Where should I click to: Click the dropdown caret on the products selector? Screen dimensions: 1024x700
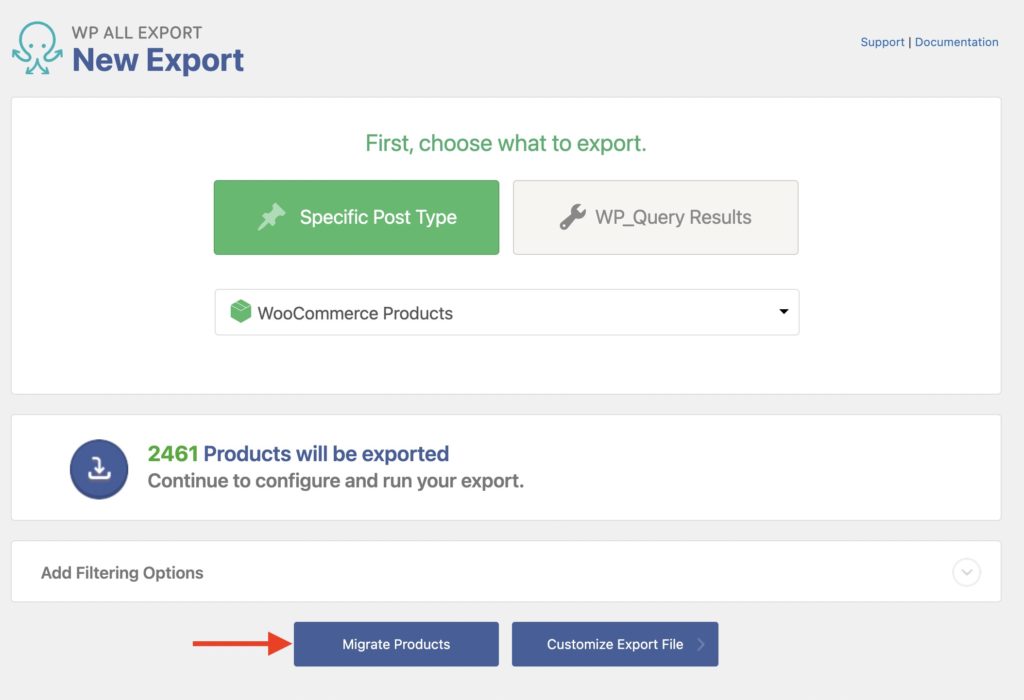click(x=784, y=311)
